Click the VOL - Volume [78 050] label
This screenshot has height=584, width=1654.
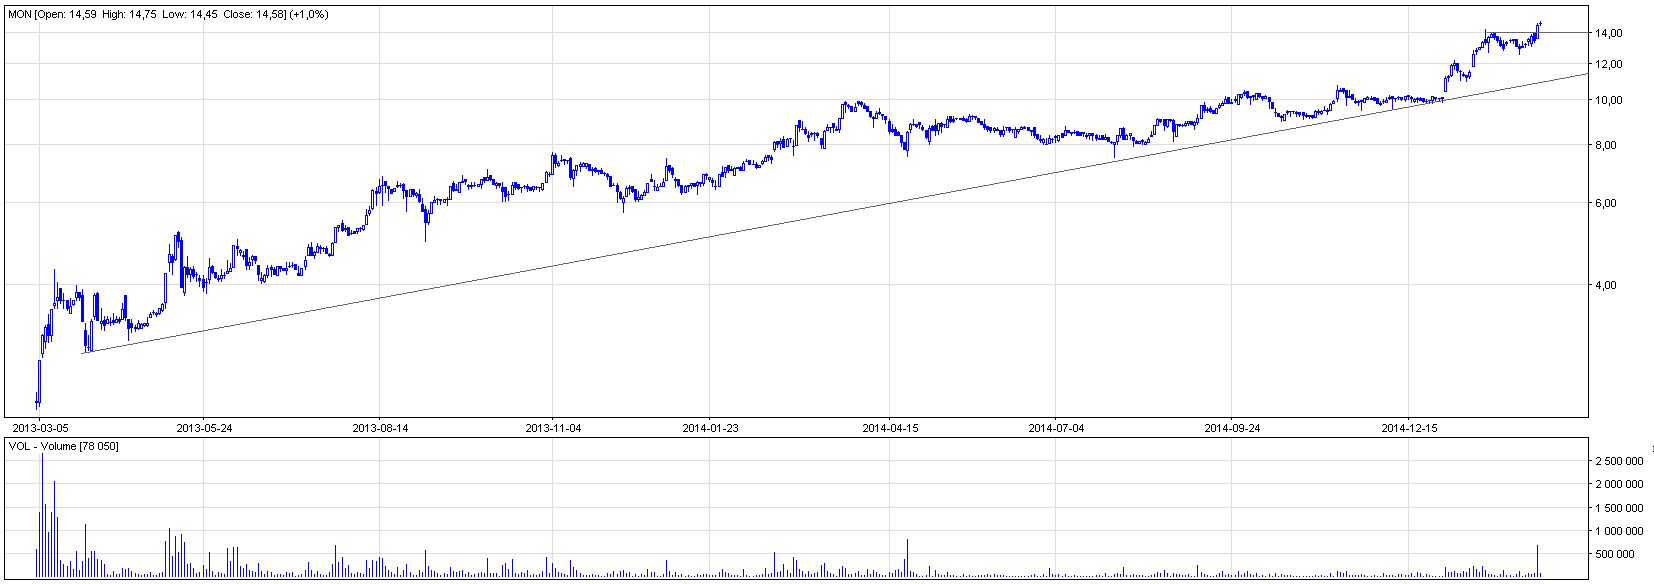coord(63,446)
